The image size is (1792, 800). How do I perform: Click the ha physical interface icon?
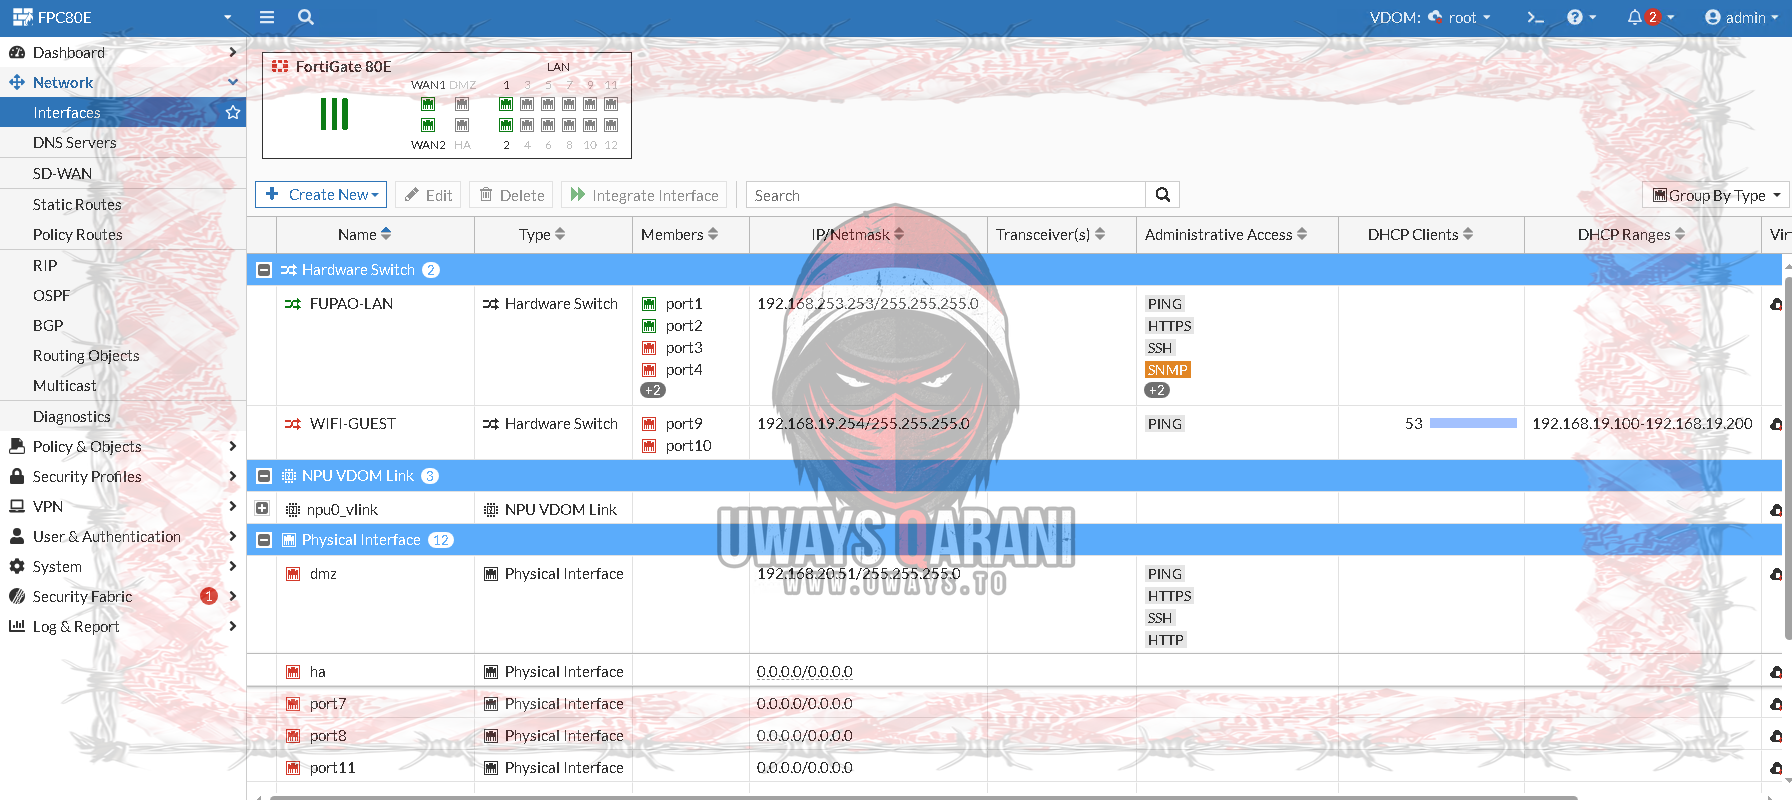point(293,672)
